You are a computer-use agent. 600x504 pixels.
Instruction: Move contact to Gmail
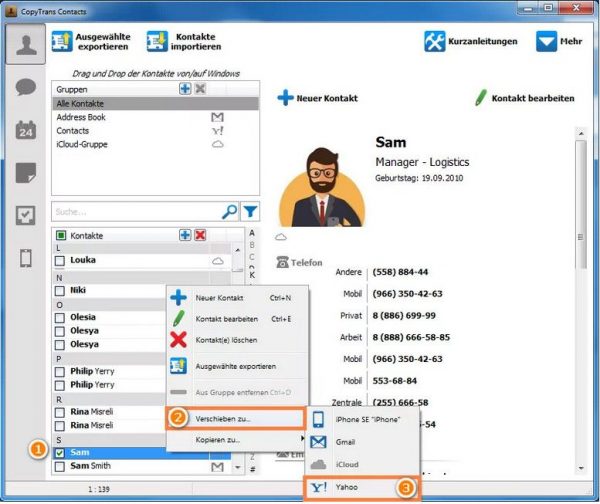pos(362,442)
